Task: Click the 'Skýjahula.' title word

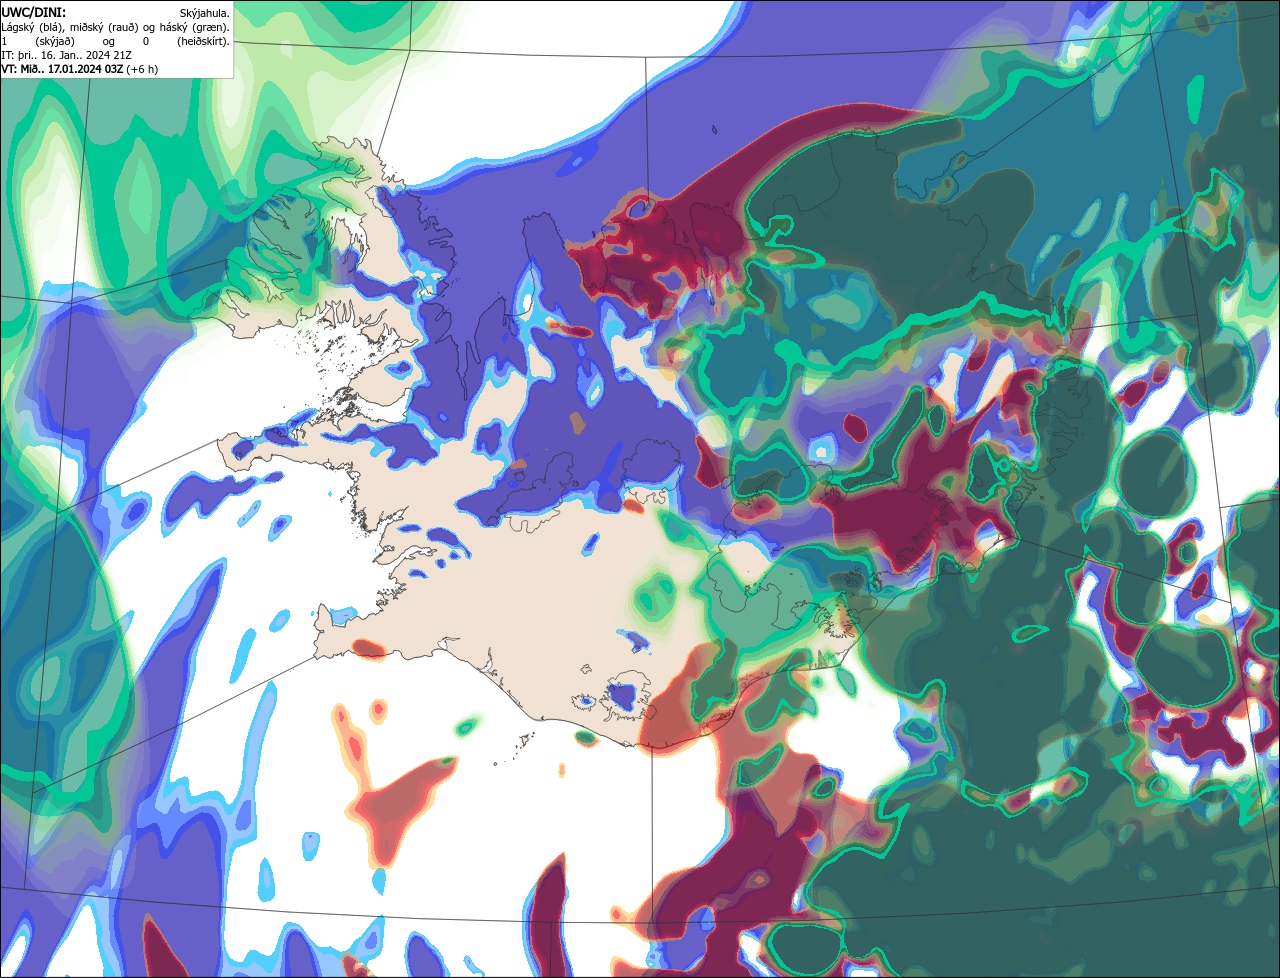Action: (x=205, y=14)
